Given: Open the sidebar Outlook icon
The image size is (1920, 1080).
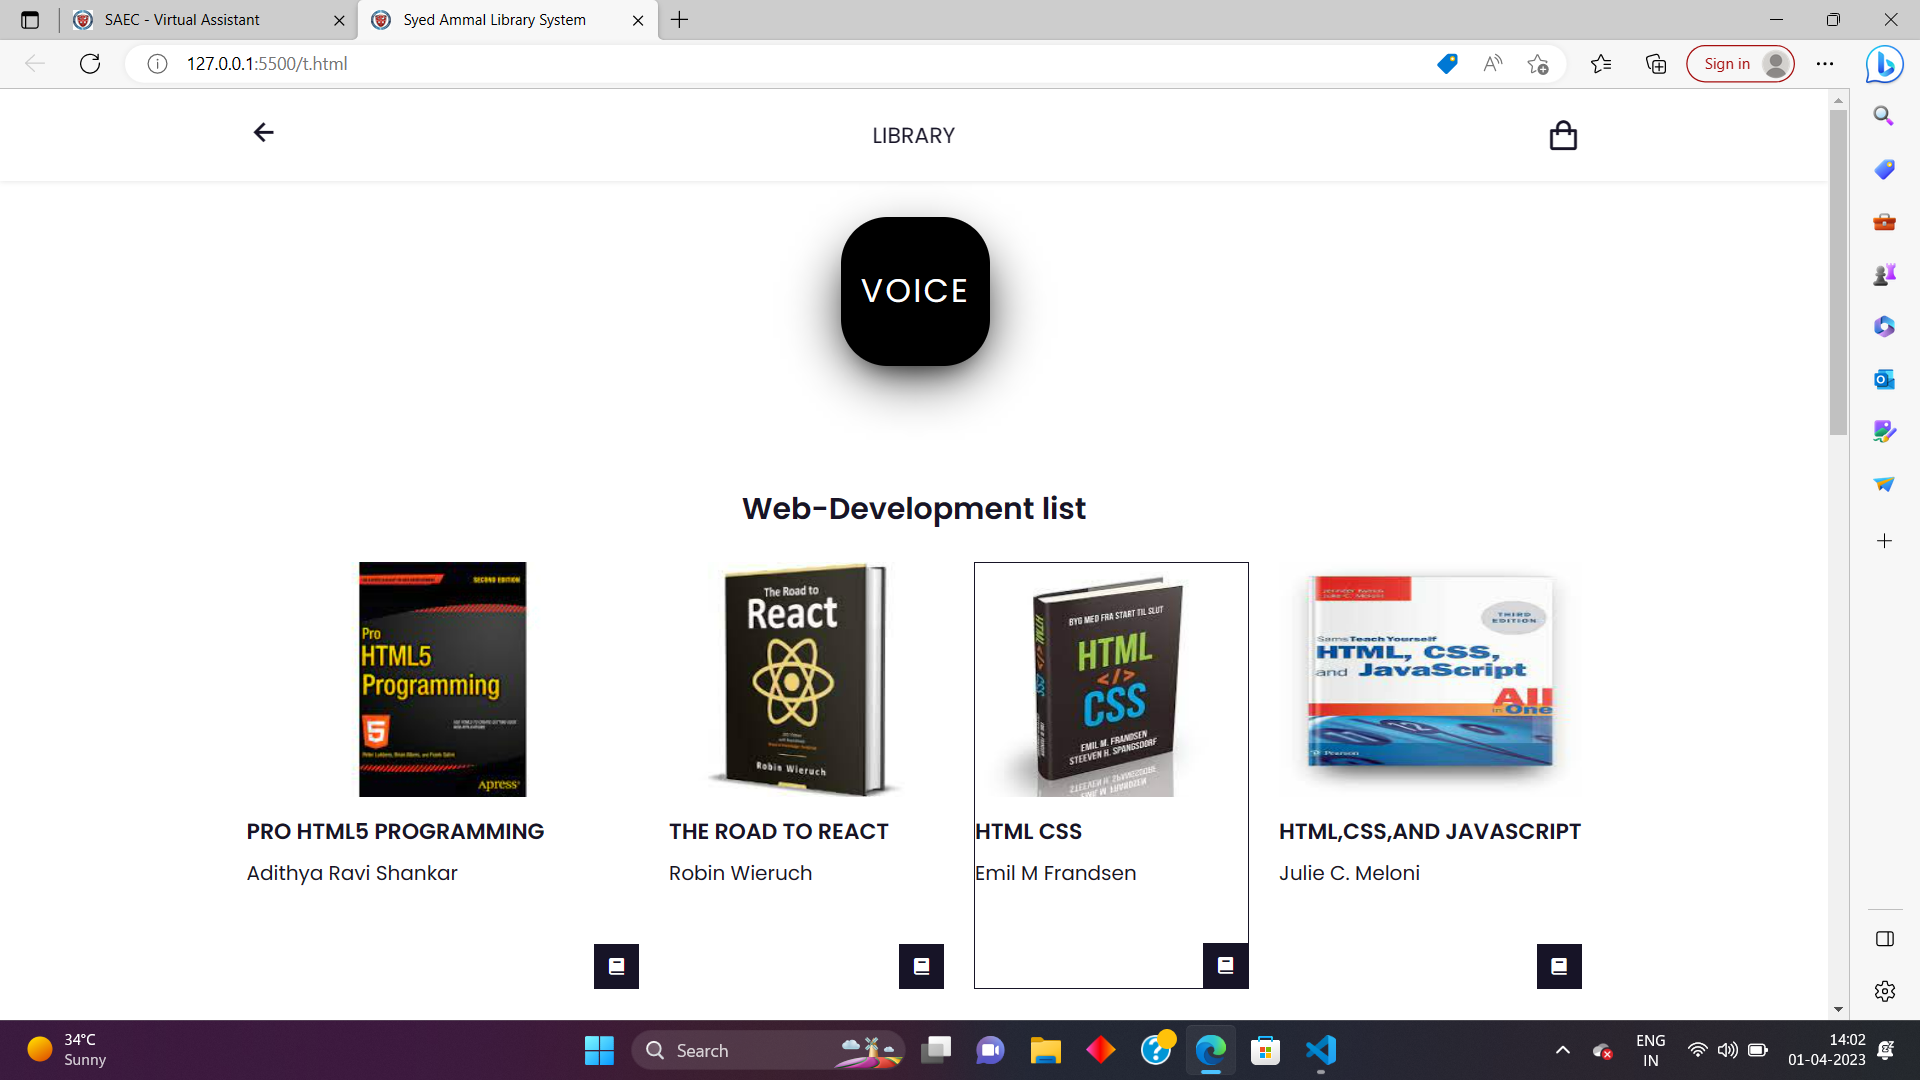Looking at the screenshot, I should (1884, 379).
